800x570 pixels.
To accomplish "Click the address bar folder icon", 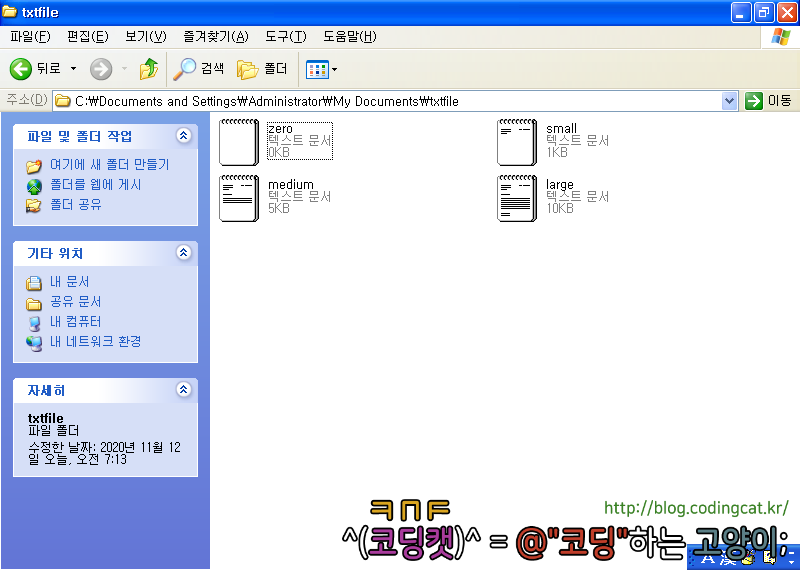I will click(63, 101).
